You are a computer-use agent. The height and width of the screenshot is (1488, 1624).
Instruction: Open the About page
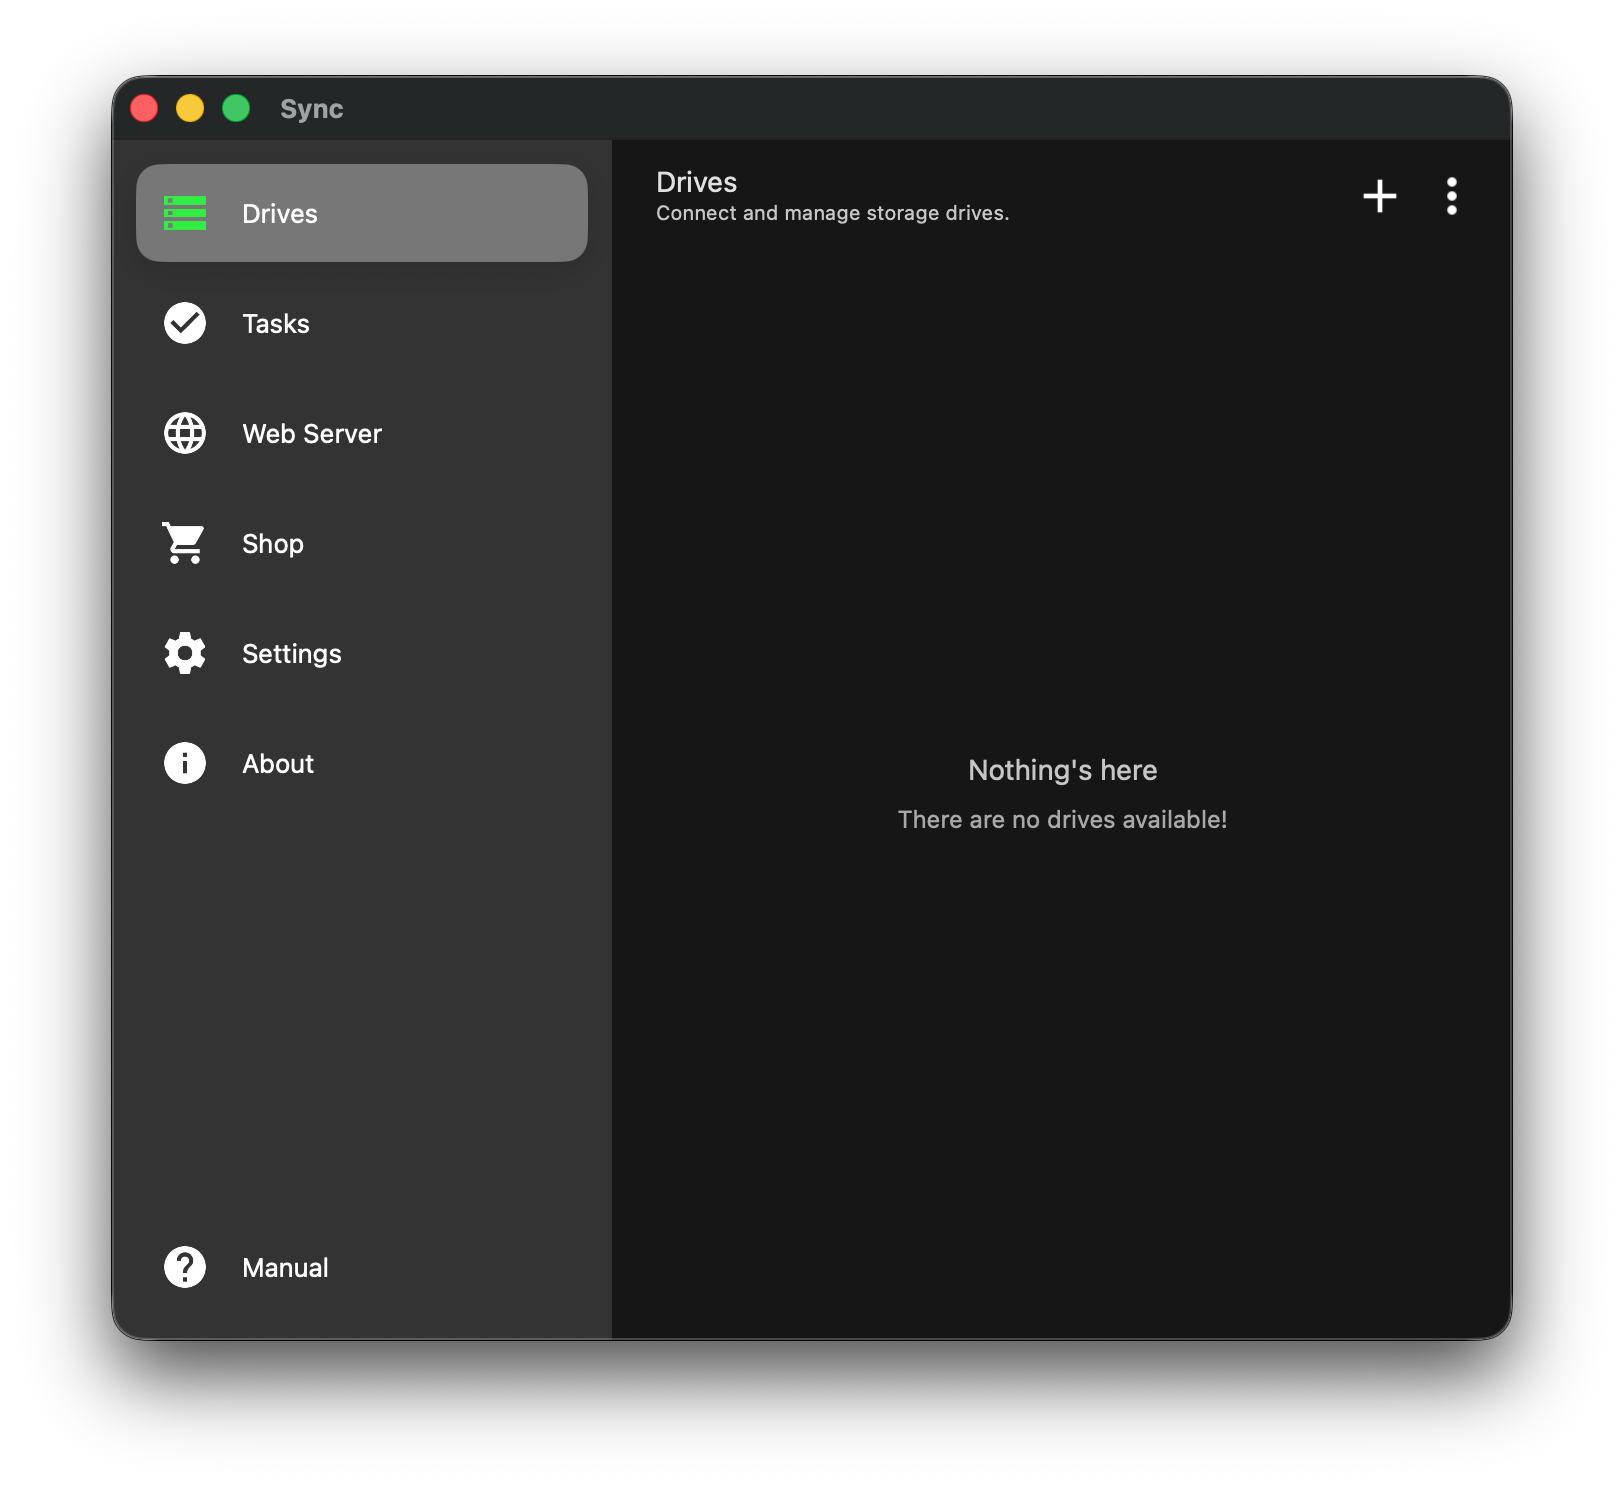277,763
